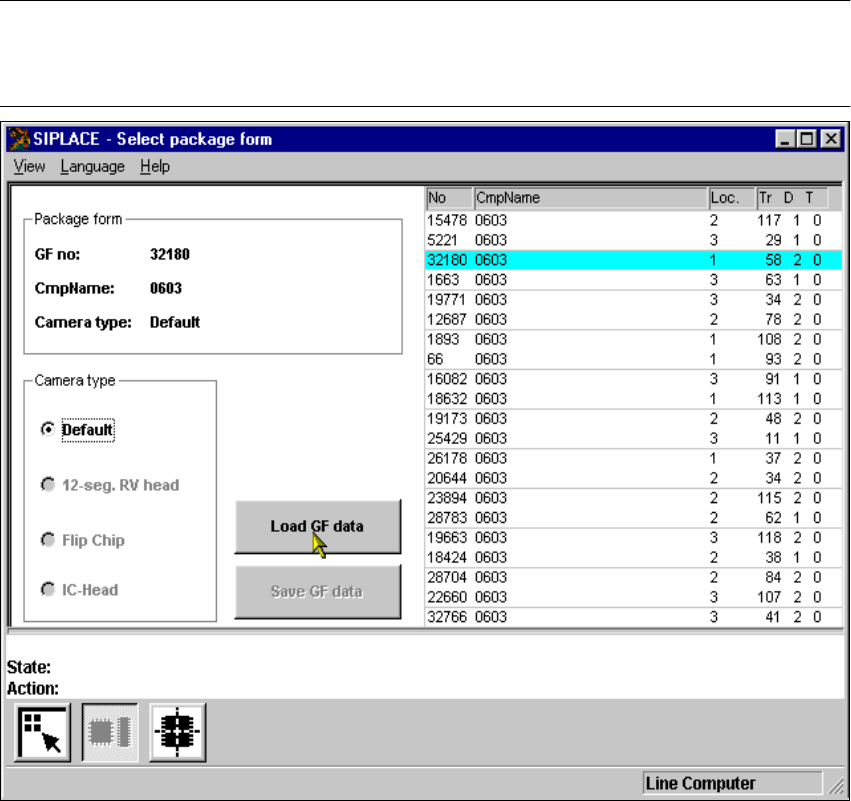The width and height of the screenshot is (851, 801).
Task: Select row with package number 19771
Action: pyautogui.click(x=633, y=300)
